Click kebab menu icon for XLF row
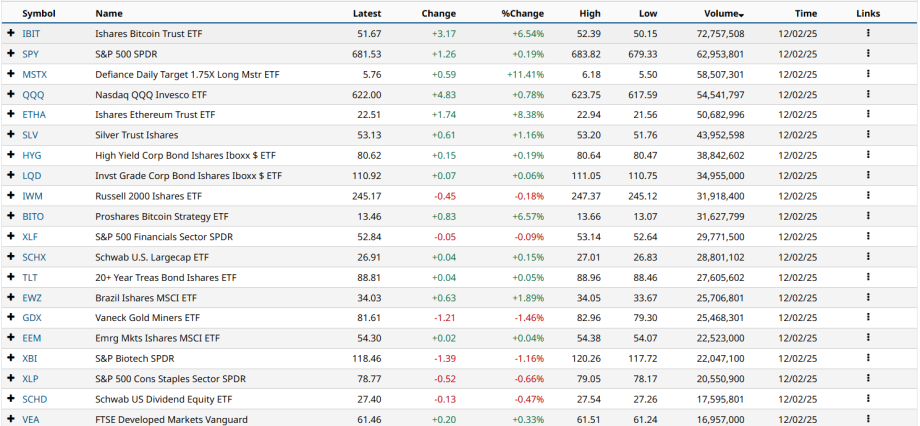 868,236
